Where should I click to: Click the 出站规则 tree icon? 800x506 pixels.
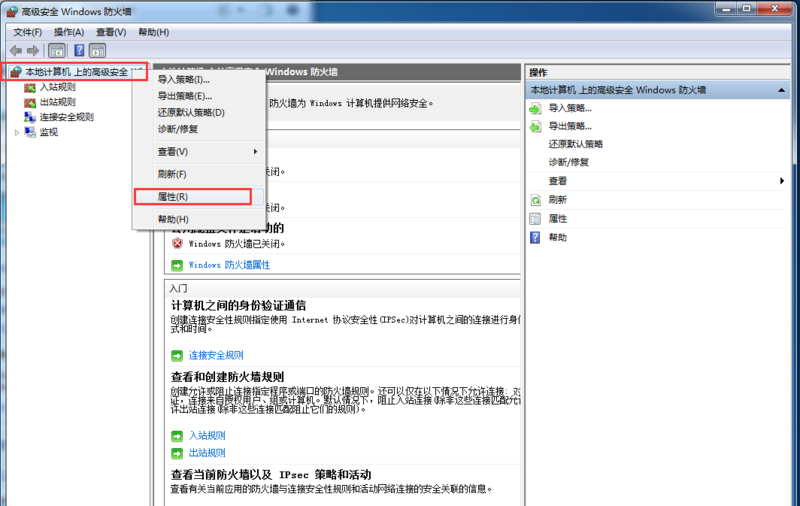[30, 103]
